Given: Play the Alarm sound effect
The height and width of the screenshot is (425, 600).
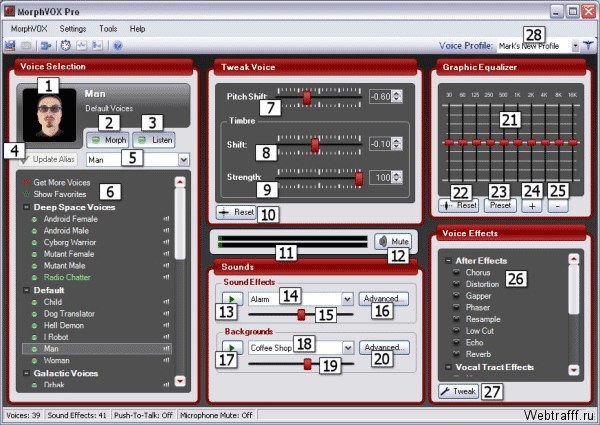Looking at the screenshot, I should pyautogui.click(x=232, y=299).
